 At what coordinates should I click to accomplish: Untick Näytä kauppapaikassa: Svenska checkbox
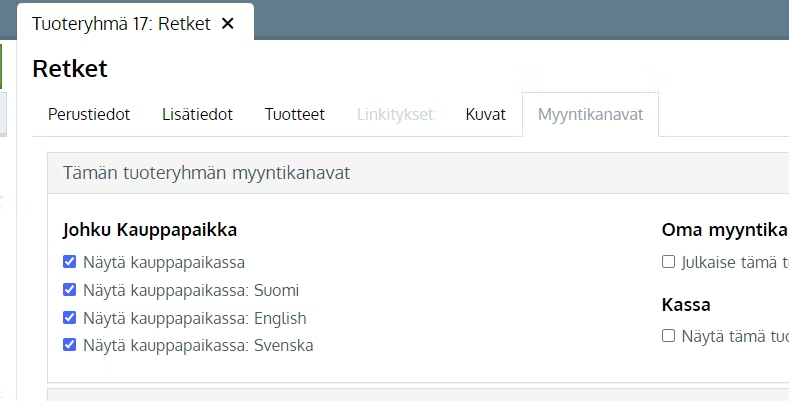[69, 345]
